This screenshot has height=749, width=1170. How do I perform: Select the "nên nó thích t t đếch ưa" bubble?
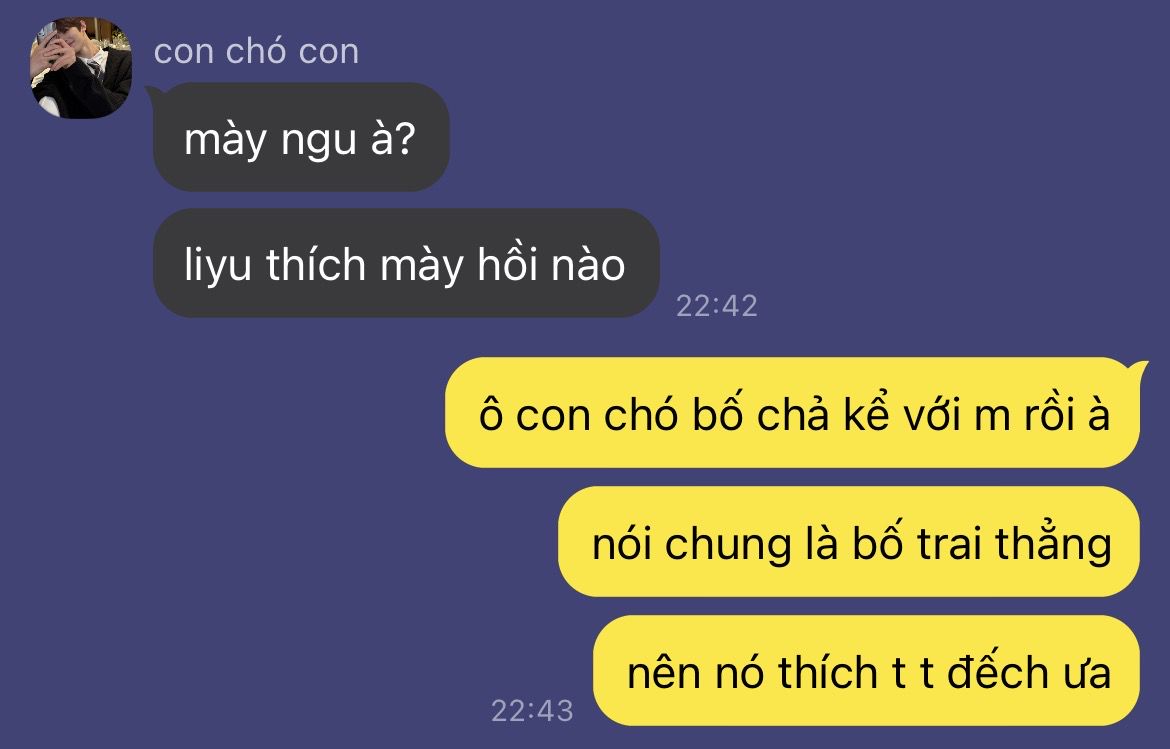click(866, 671)
